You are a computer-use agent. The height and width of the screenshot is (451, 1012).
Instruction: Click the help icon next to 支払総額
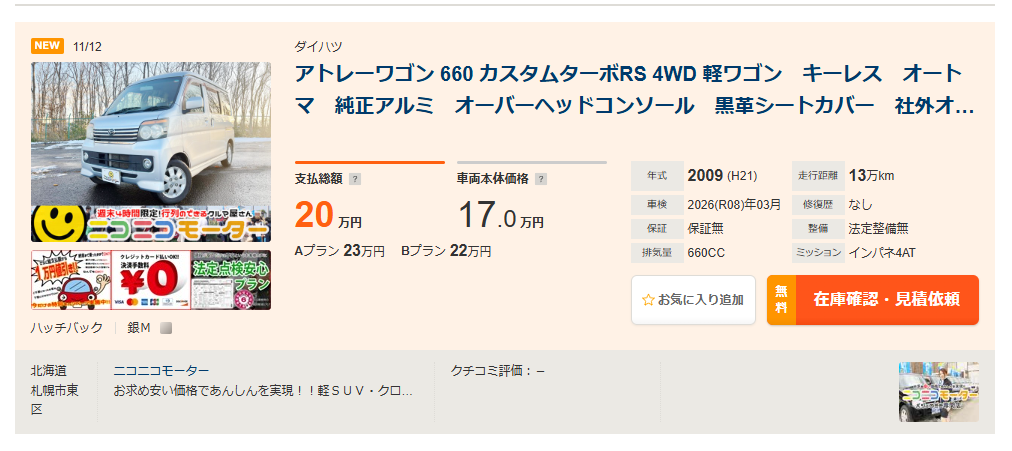355,179
